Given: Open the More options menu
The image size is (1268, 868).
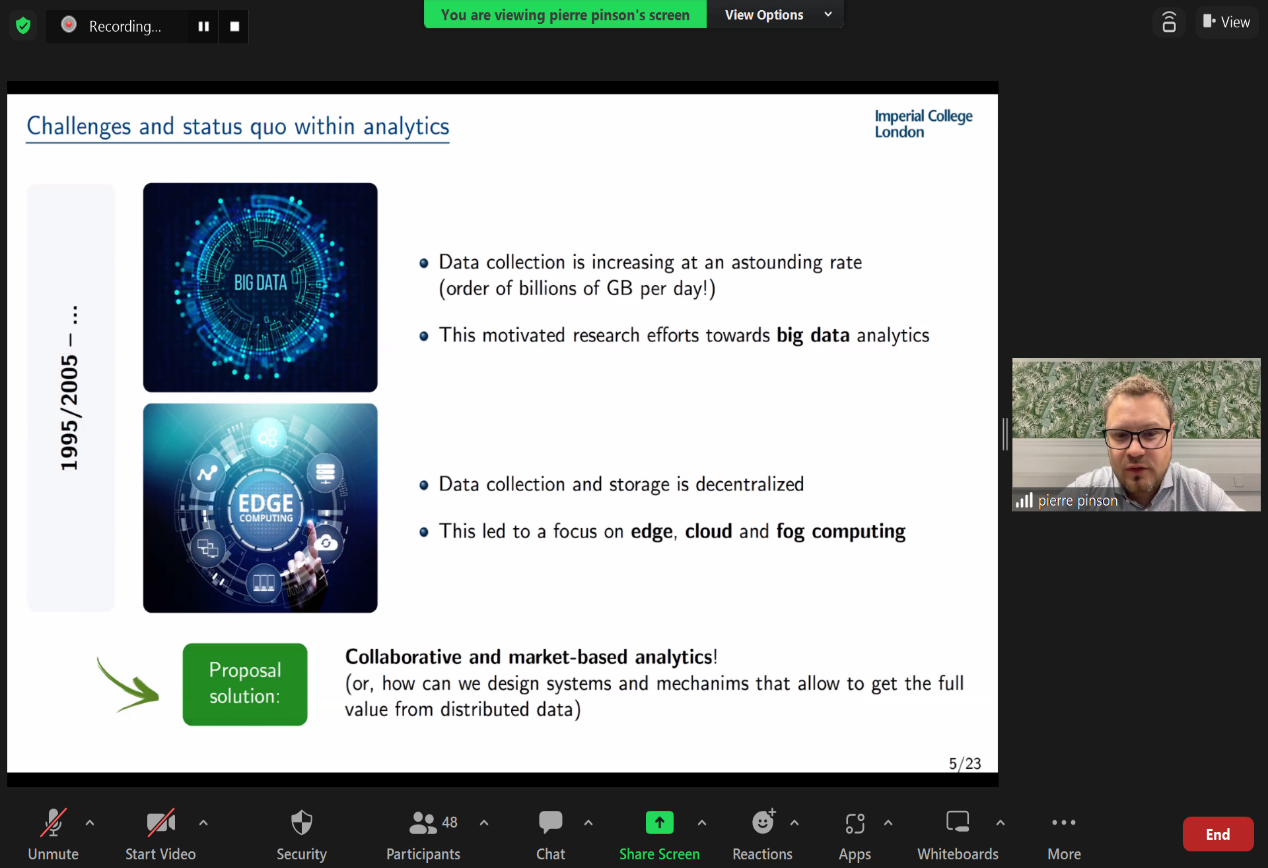Looking at the screenshot, I should click(1064, 833).
